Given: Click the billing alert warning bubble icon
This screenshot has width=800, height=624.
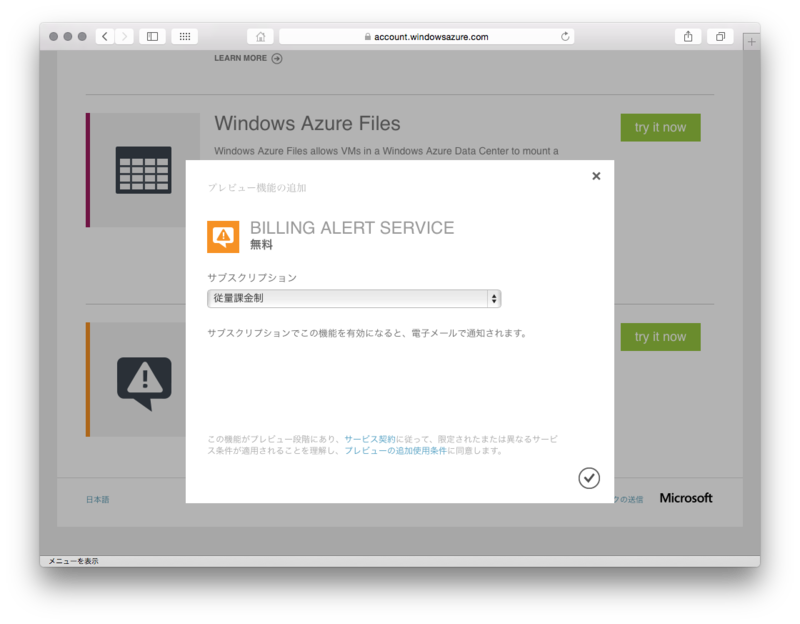Looking at the screenshot, I should point(144,383).
